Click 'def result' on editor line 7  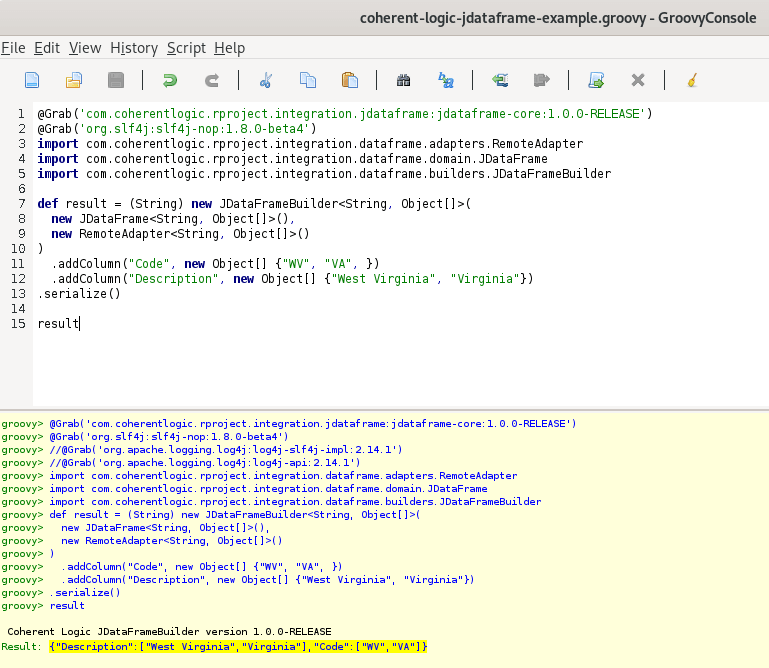coord(72,204)
